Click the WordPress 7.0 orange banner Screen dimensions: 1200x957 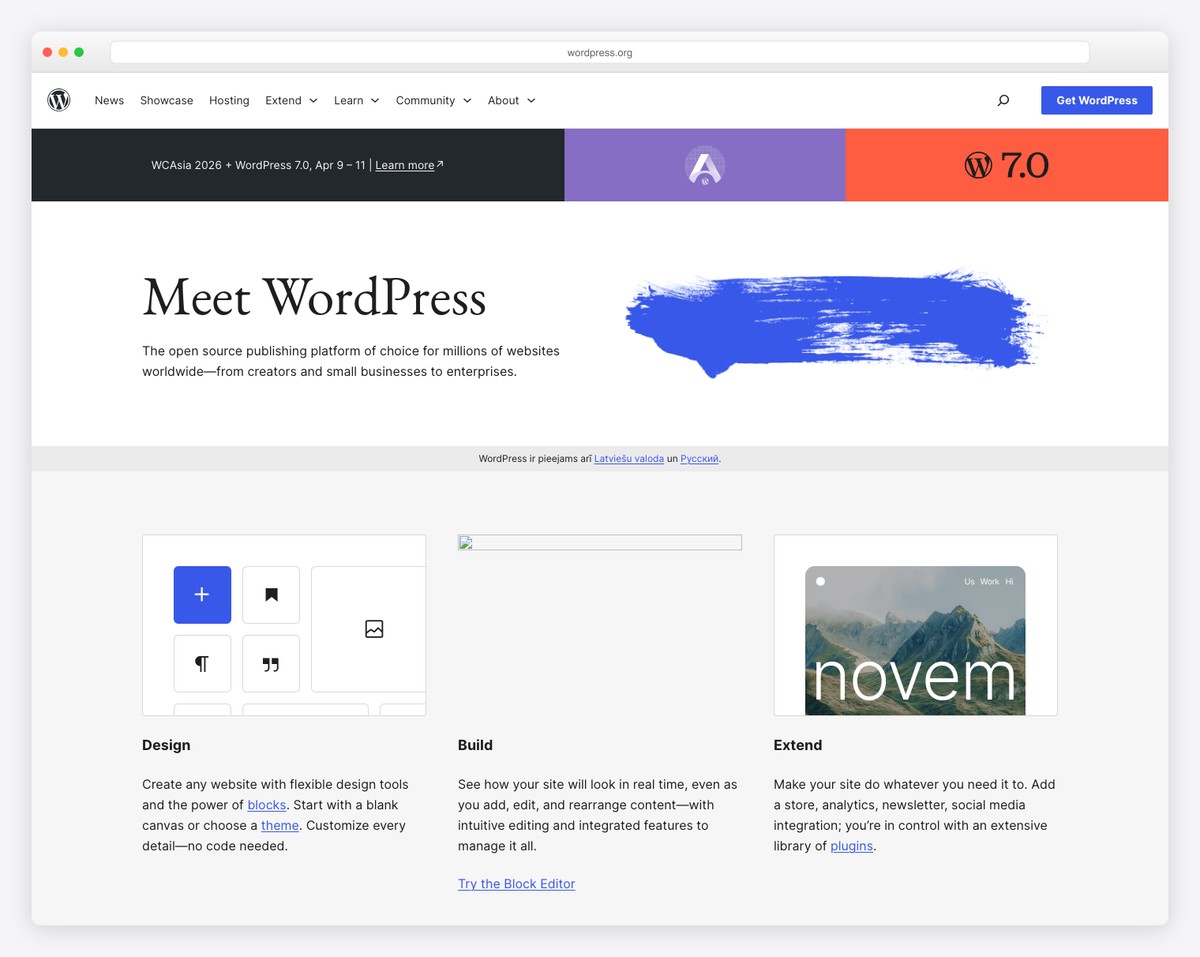1006,165
